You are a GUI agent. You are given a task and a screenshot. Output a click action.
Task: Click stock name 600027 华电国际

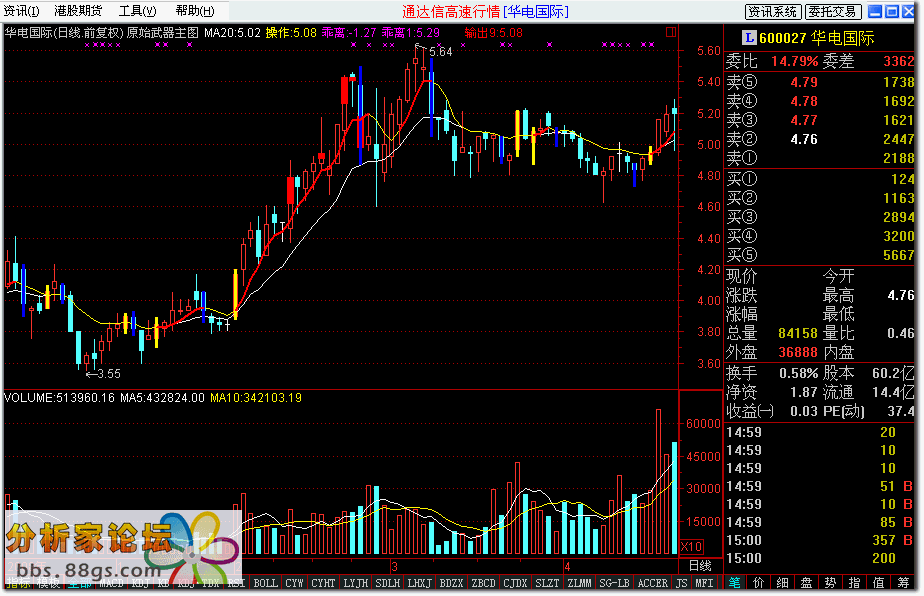click(x=816, y=38)
